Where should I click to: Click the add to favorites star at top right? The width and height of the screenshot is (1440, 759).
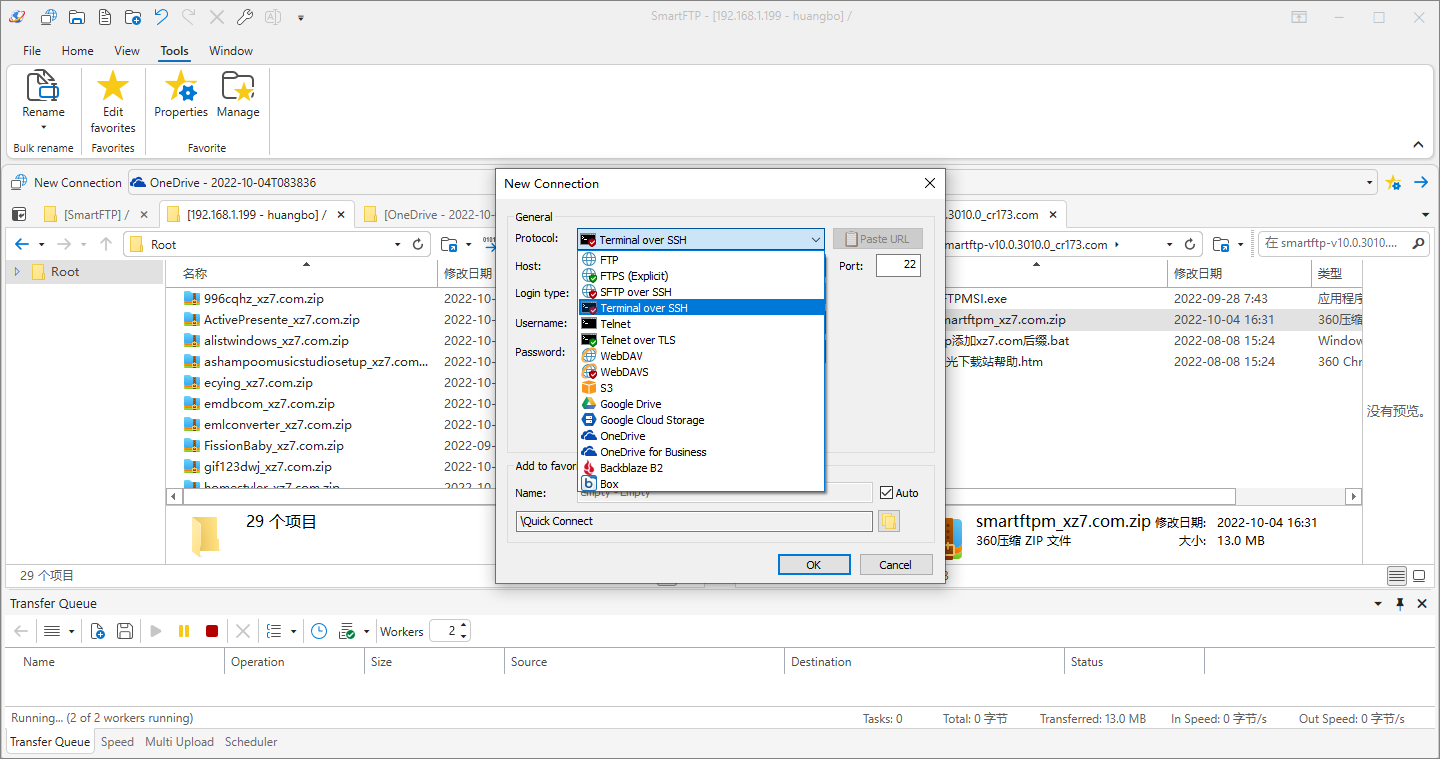coord(1394,183)
